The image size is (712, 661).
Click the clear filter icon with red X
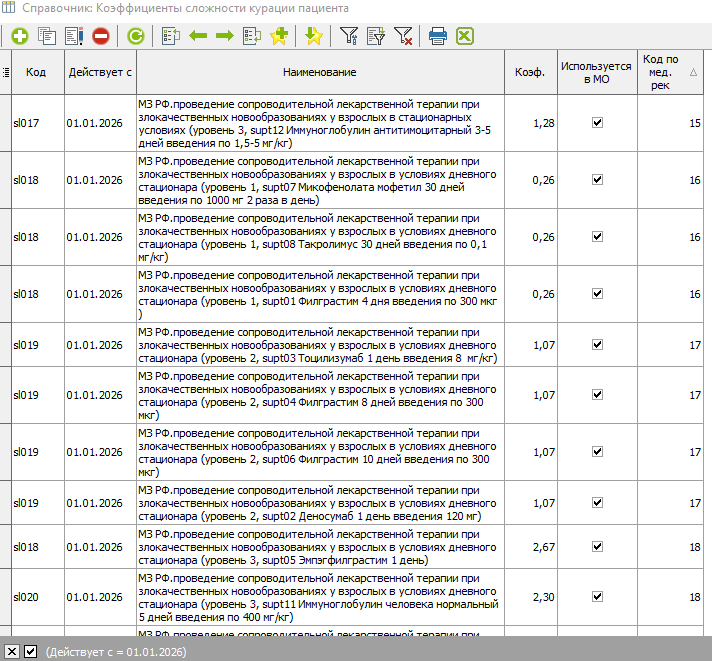pyautogui.click(x=404, y=36)
